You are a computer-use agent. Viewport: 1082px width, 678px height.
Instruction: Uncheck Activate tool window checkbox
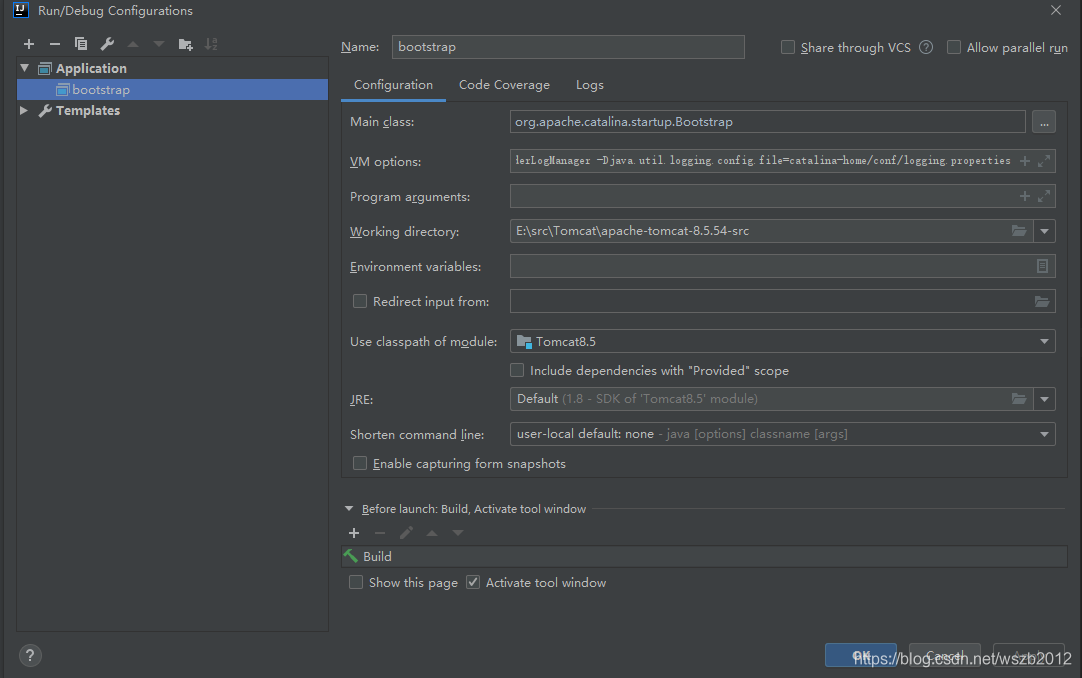click(473, 583)
